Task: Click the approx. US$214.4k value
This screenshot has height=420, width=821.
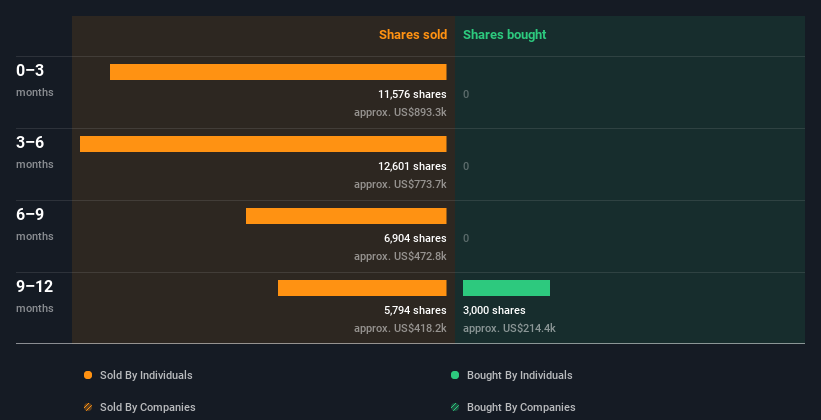Action: [x=509, y=328]
